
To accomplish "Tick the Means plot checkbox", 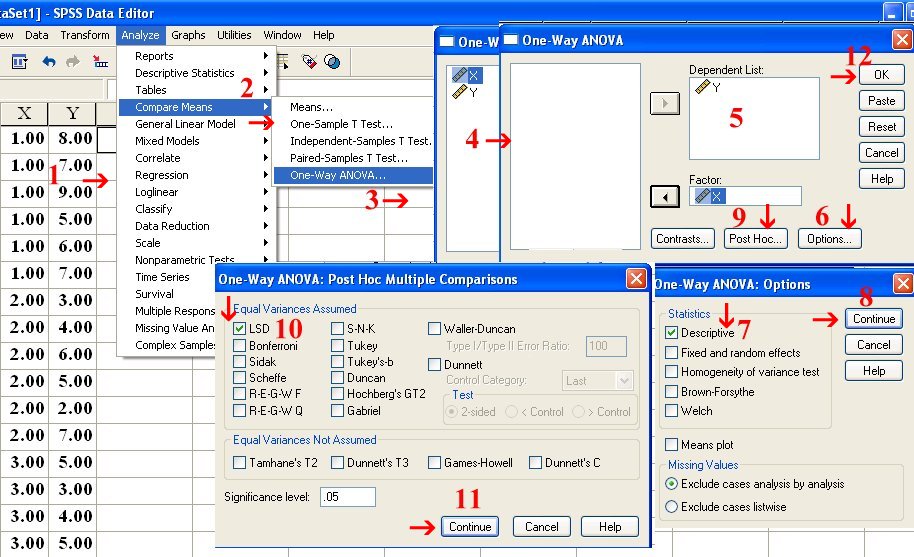I will (672, 445).
